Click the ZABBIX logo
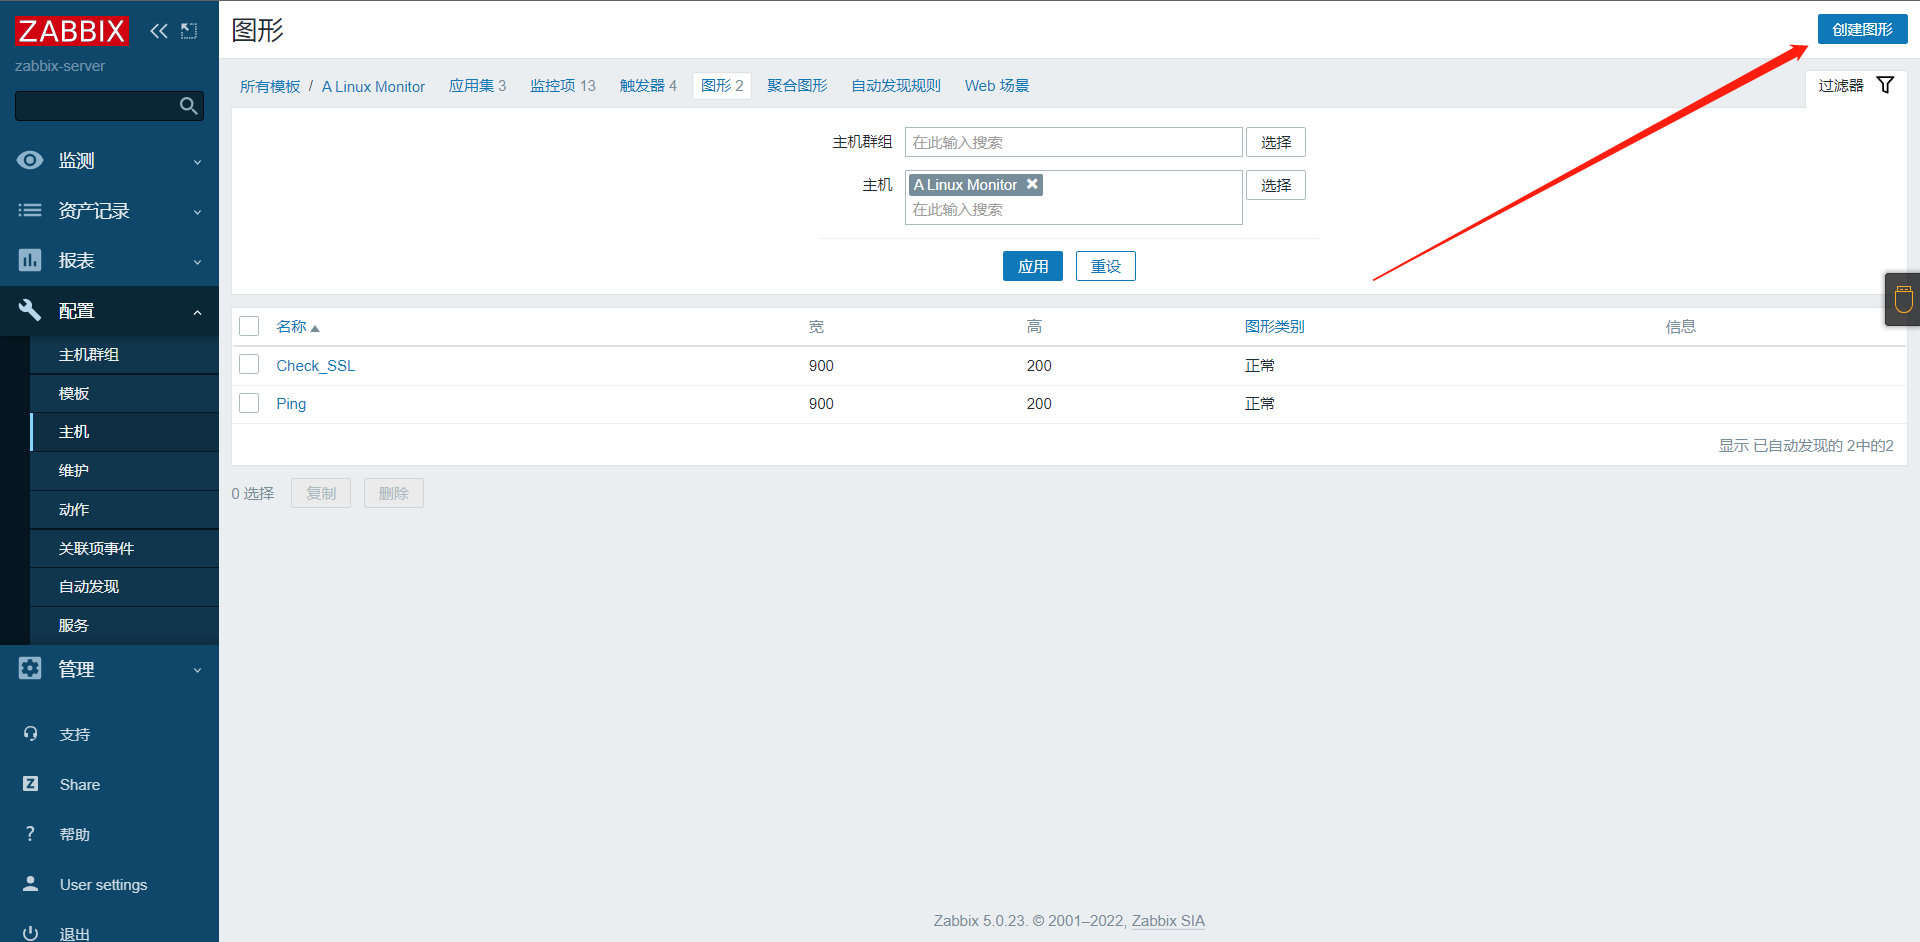 coord(72,31)
